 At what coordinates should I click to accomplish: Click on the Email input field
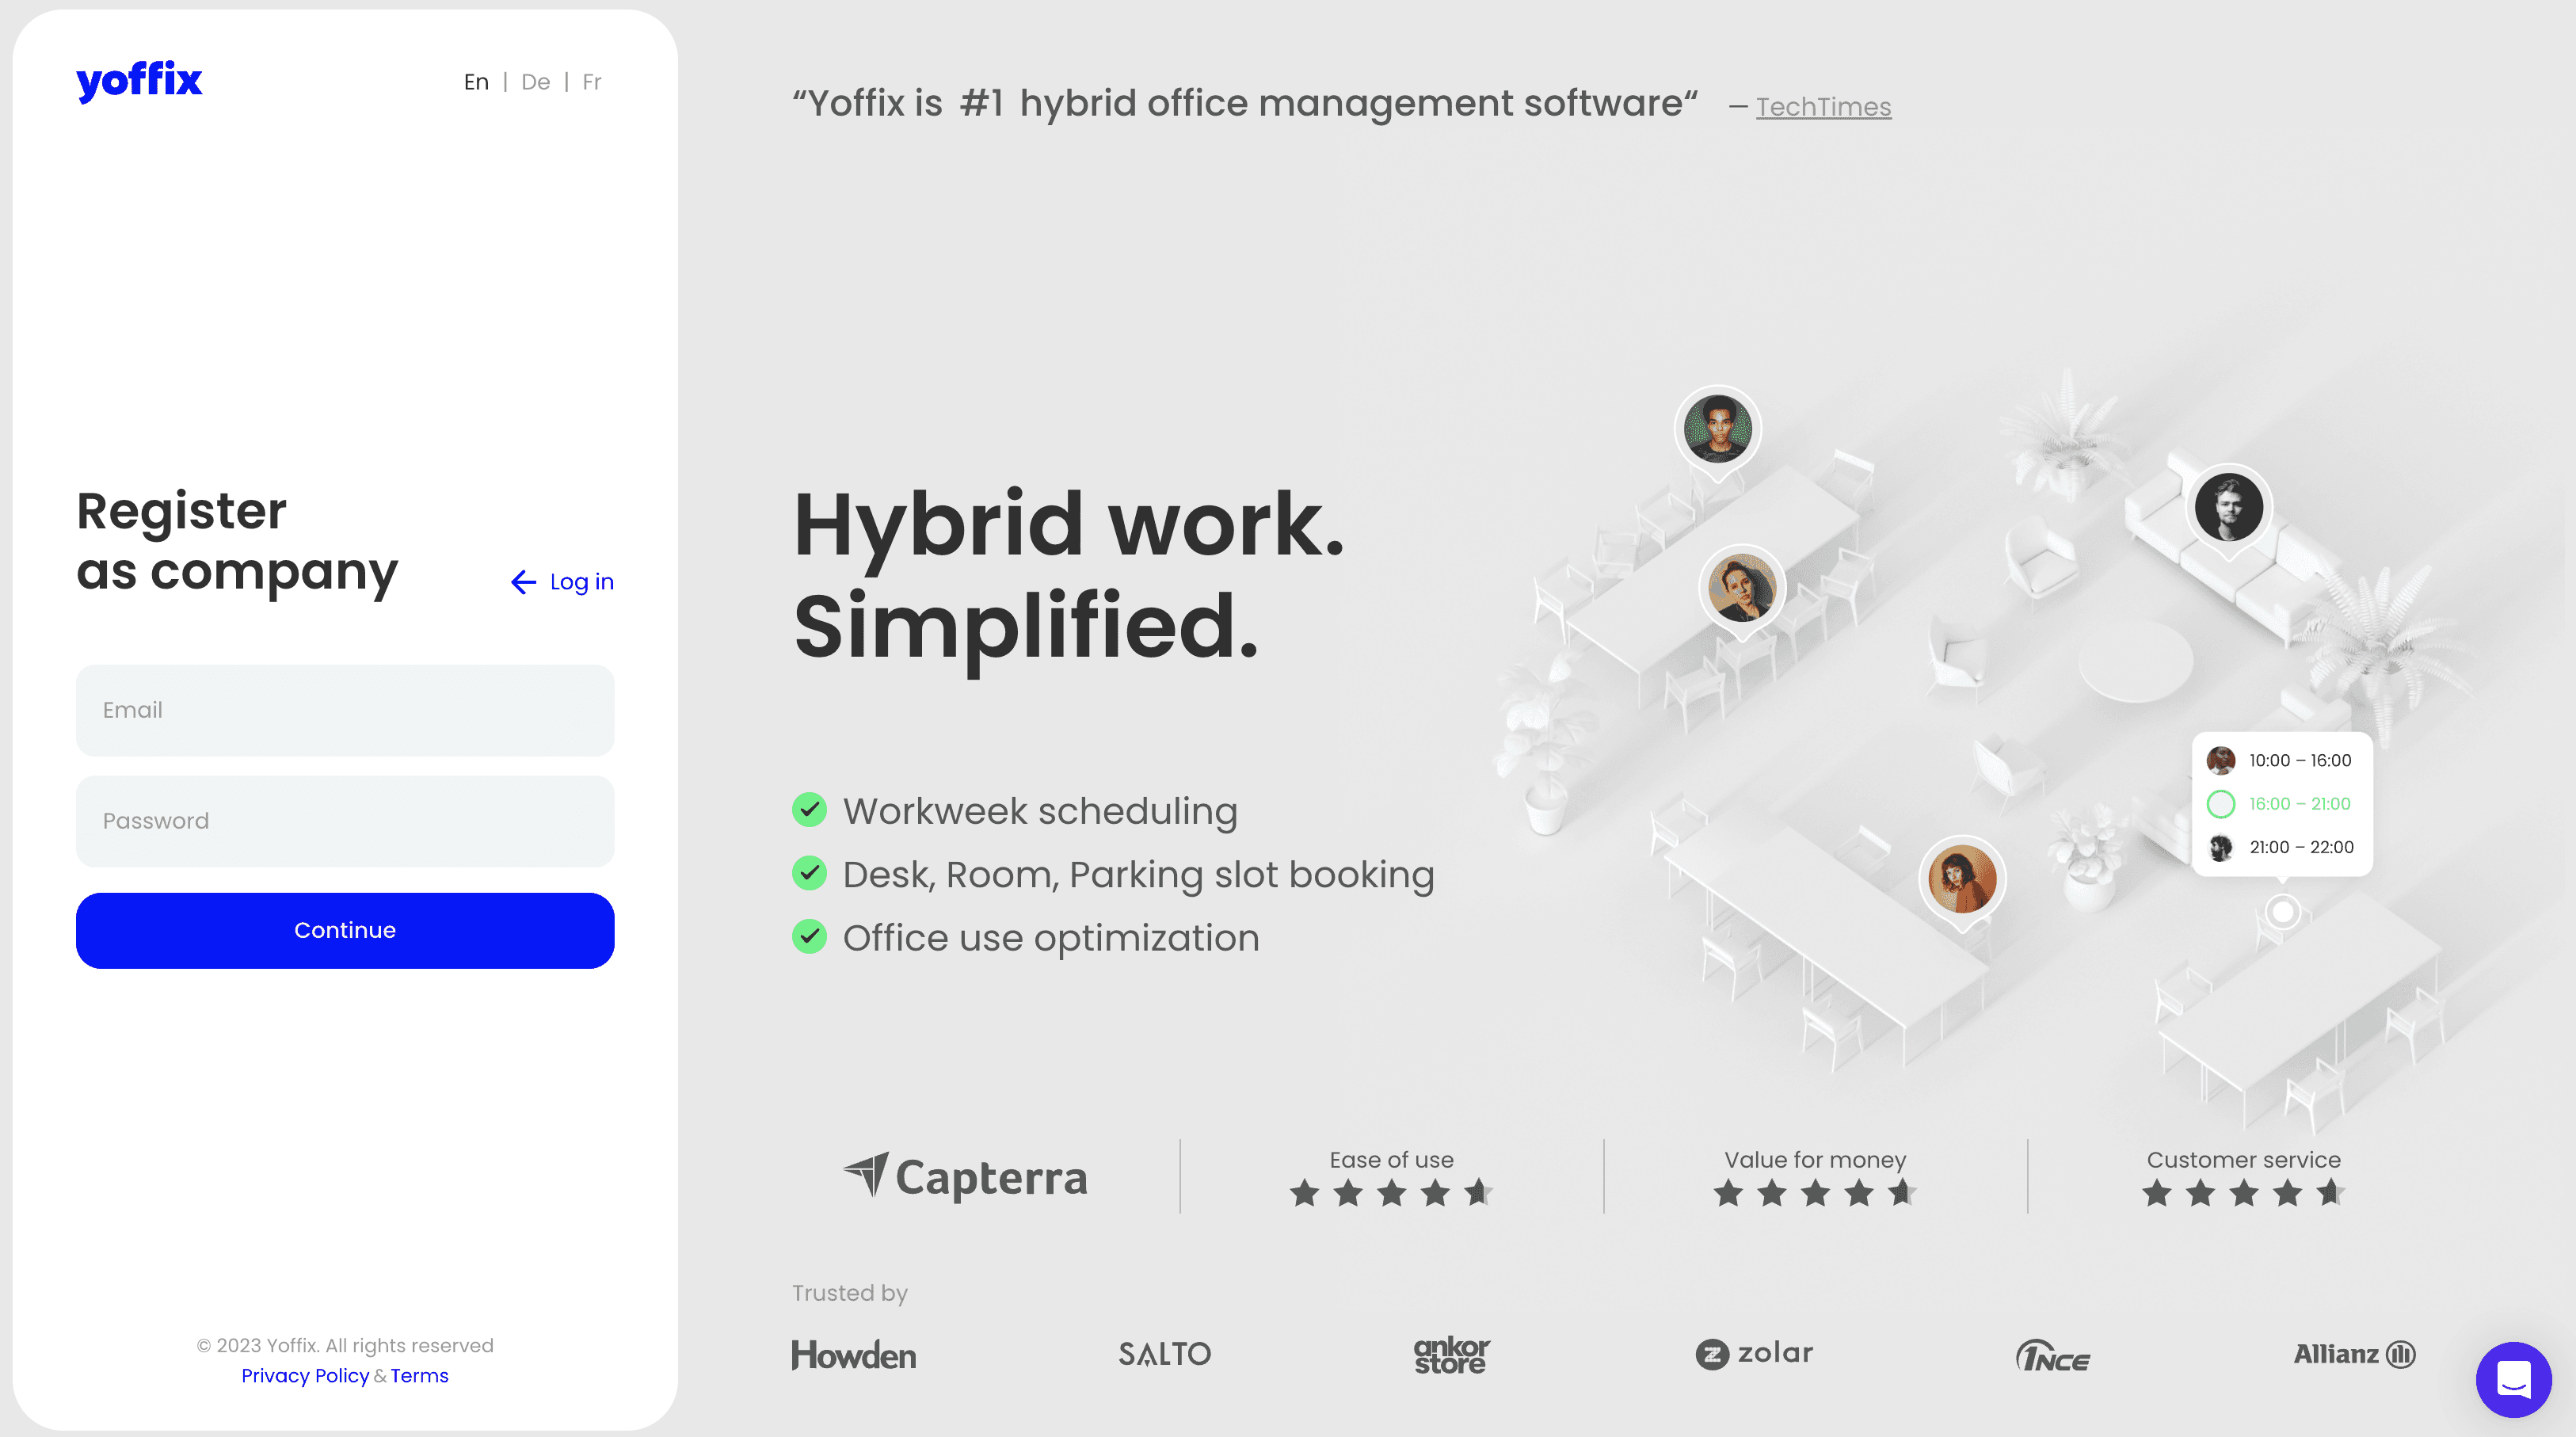(345, 710)
